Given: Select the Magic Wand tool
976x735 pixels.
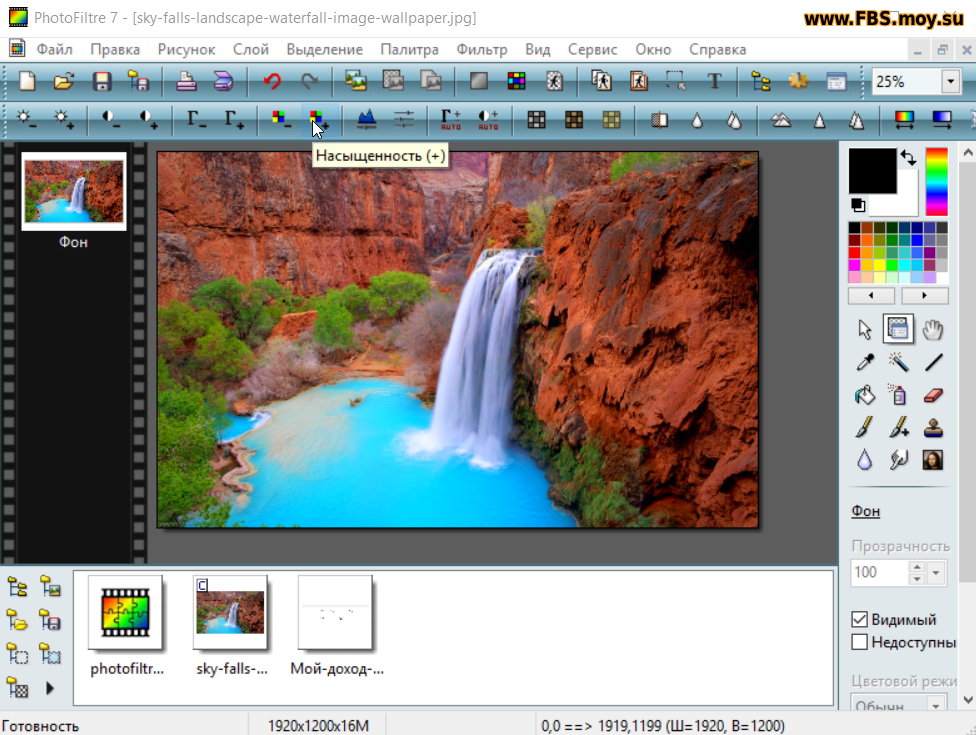Looking at the screenshot, I should pyautogui.click(x=898, y=362).
